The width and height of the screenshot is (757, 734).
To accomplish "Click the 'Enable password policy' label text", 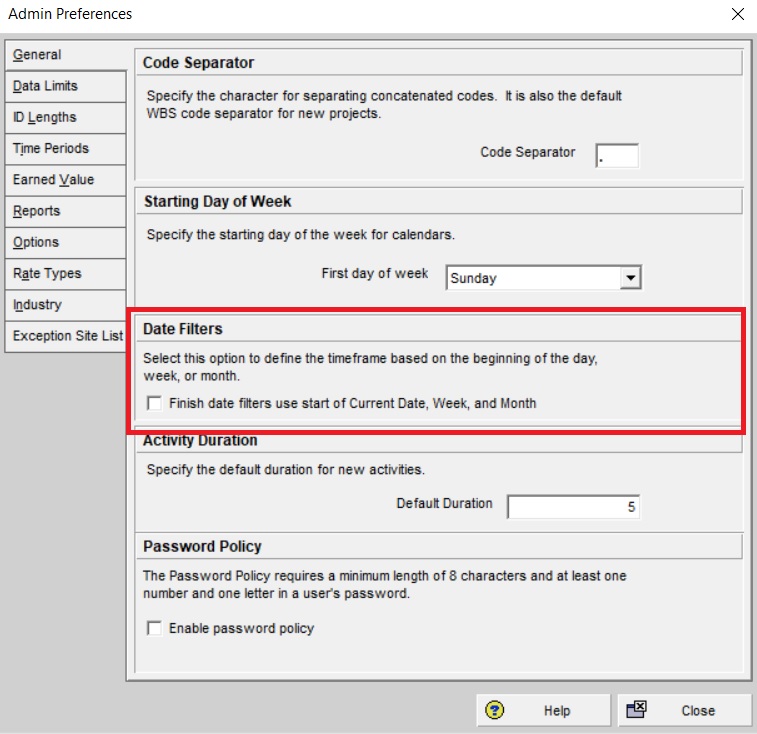I will [x=242, y=628].
